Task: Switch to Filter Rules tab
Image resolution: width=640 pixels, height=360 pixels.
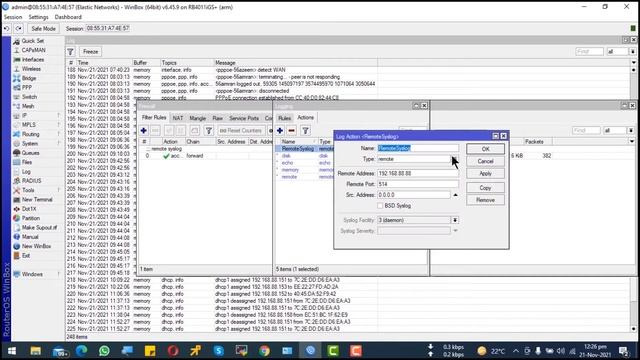Action: click(154, 118)
